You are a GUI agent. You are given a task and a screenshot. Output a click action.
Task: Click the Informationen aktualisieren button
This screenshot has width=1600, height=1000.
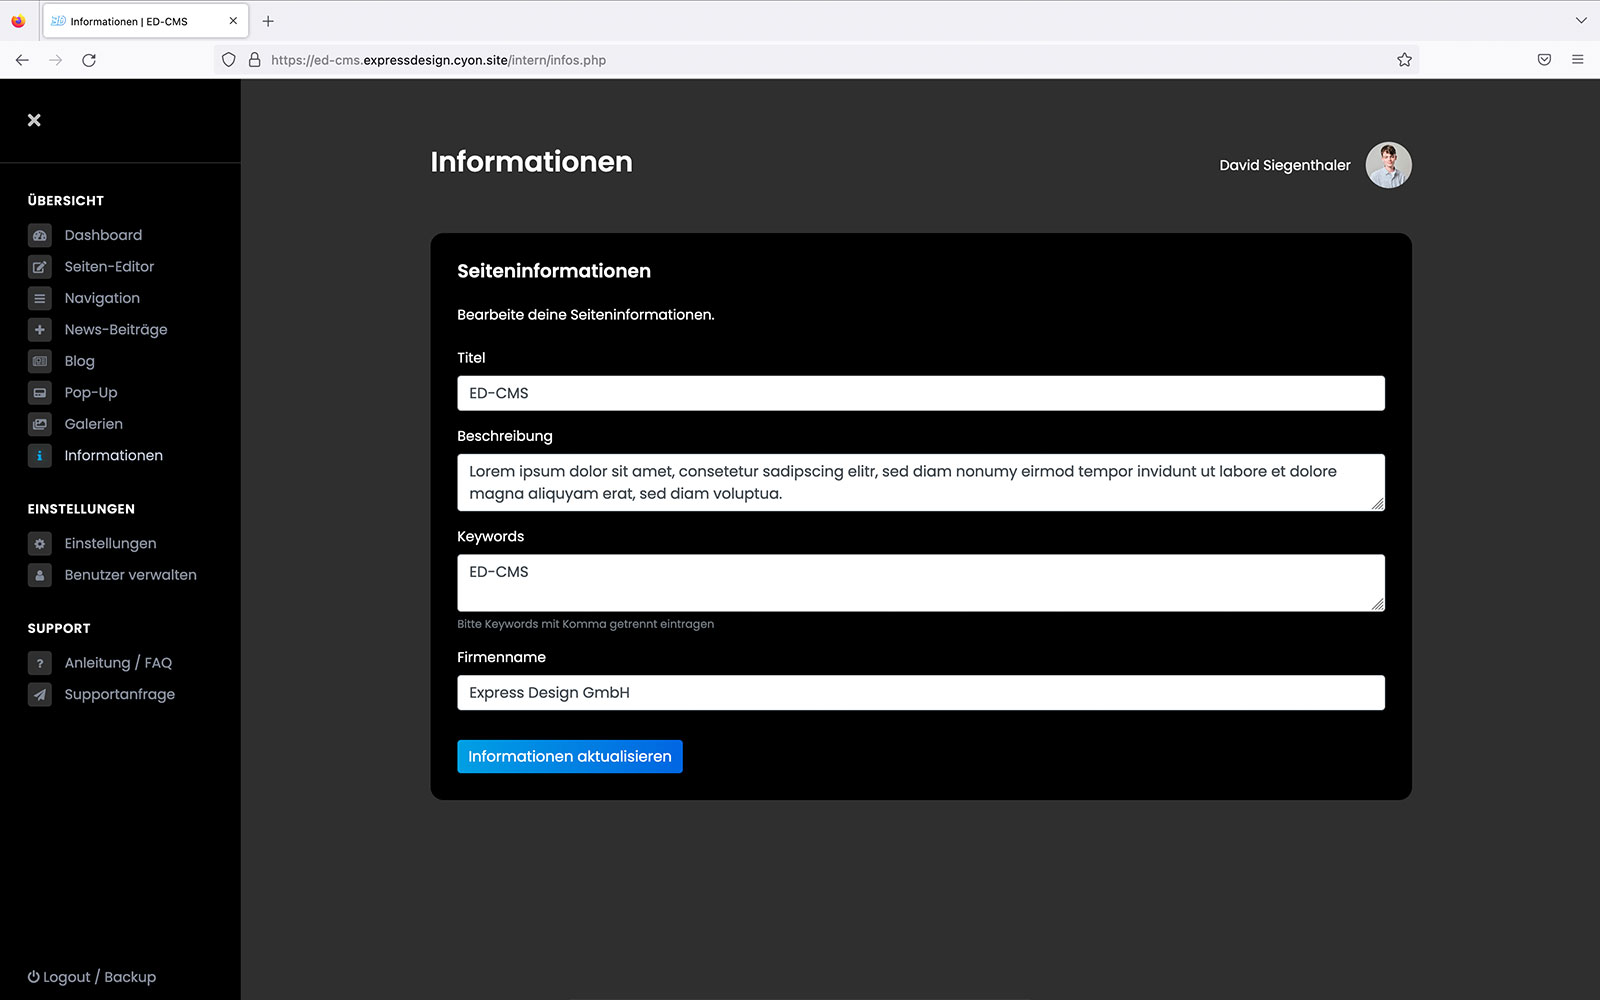coord(570,757)
